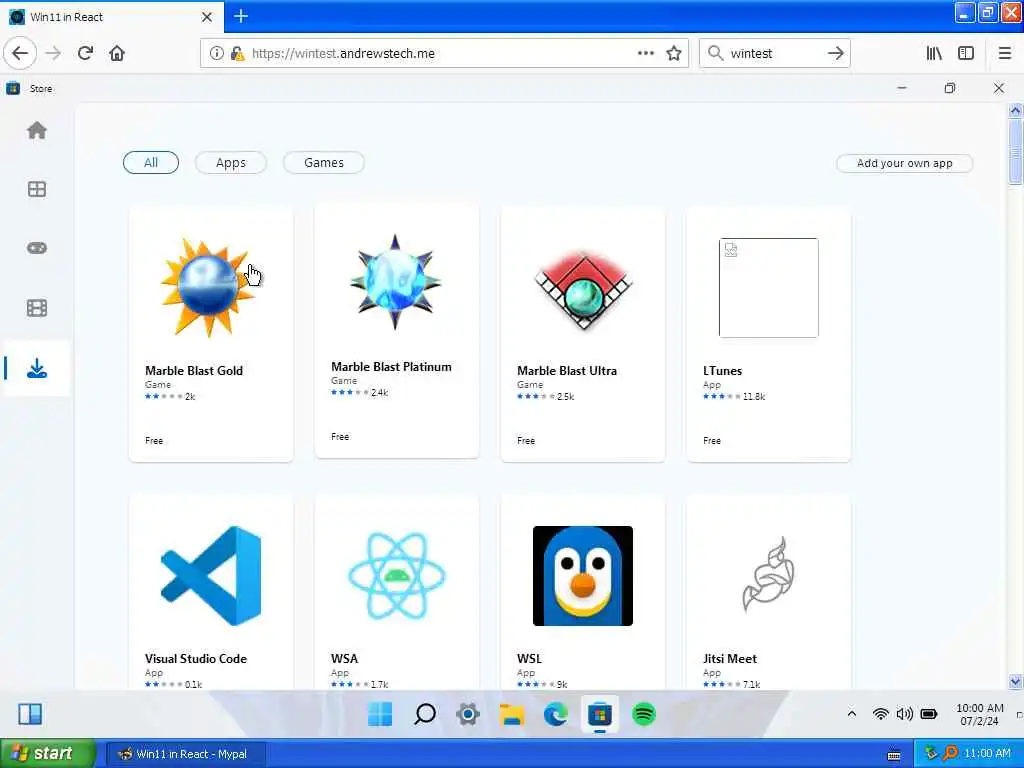Reload the page
The image size is (1024, 768).
85,54
